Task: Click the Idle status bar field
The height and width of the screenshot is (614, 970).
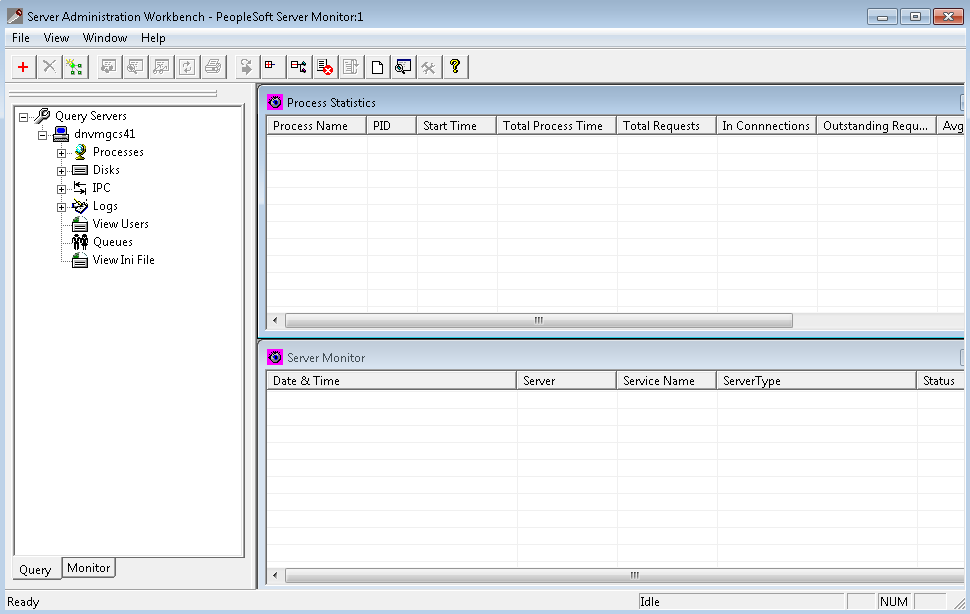Action: (741, 602)
